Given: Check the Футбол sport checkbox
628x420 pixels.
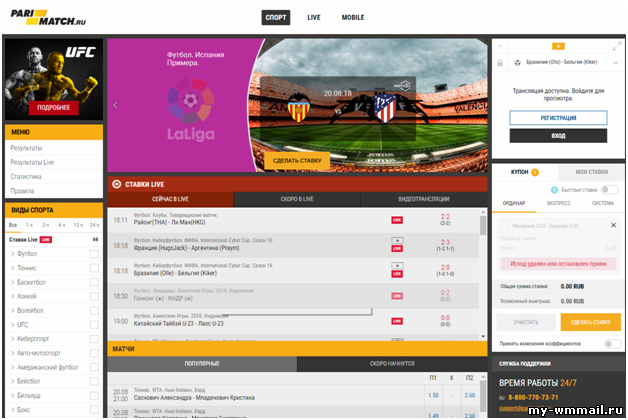Looking at the screenshot, I should [x=94, y=254].
